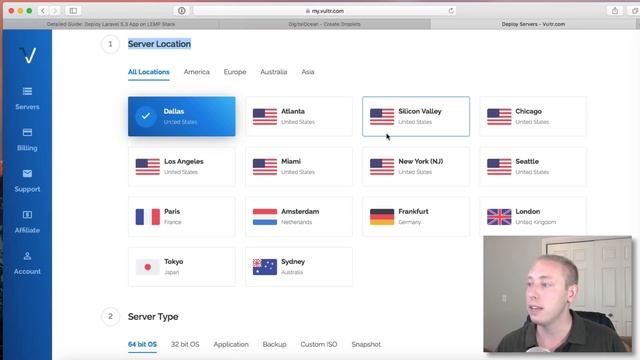Click the my.vultr.com address bar
640x360 pixels.
pos(324,11)
